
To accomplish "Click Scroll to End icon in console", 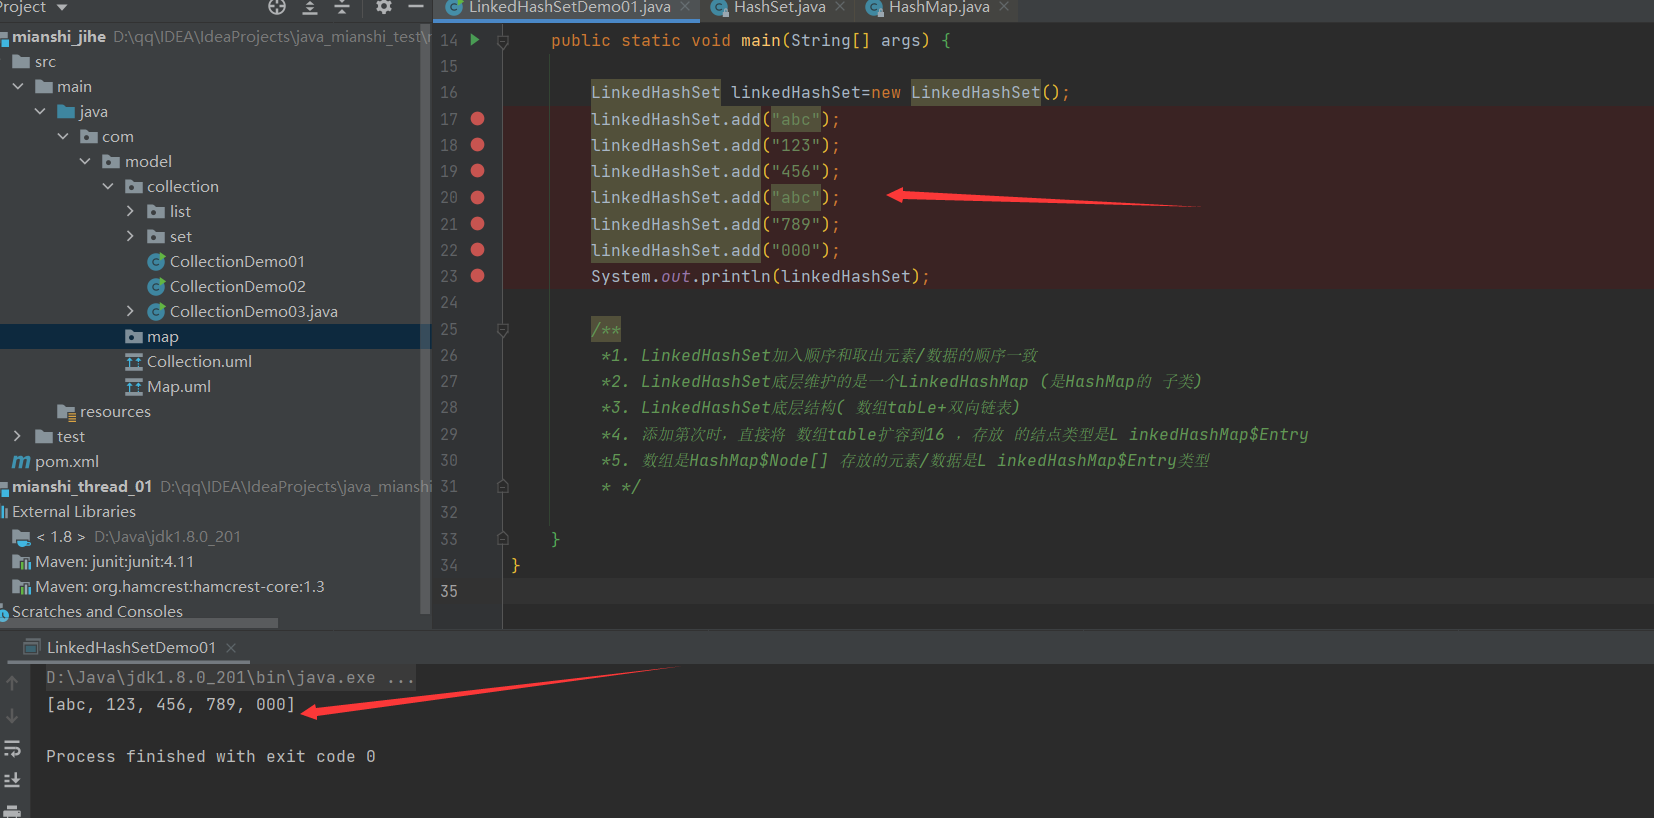I will (12, 780).
